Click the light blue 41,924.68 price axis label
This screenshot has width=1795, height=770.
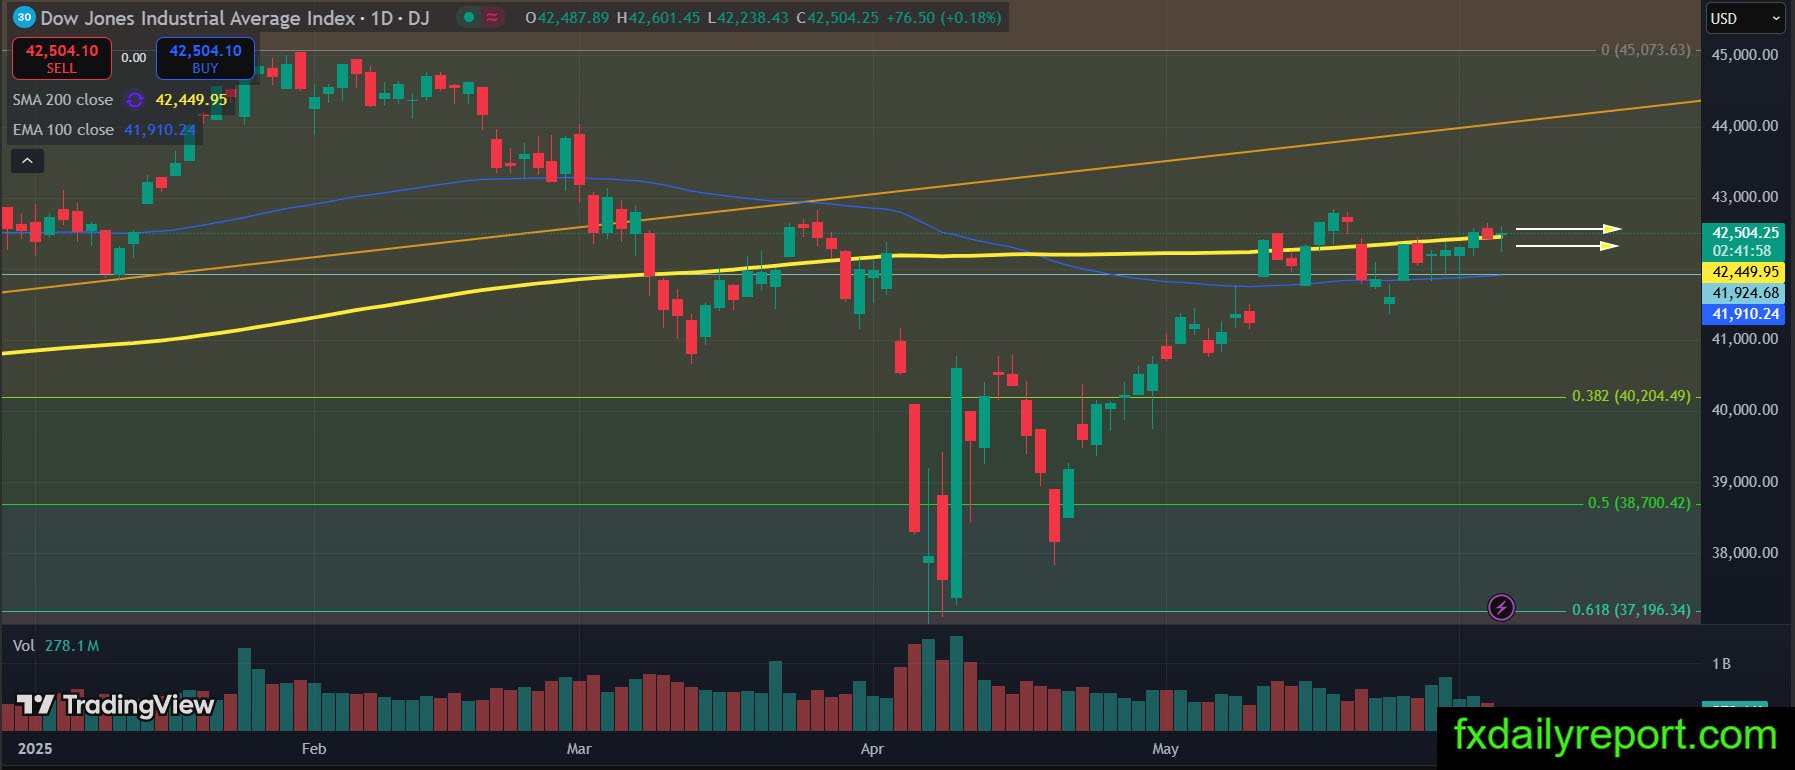click(x=1745, y=293)
